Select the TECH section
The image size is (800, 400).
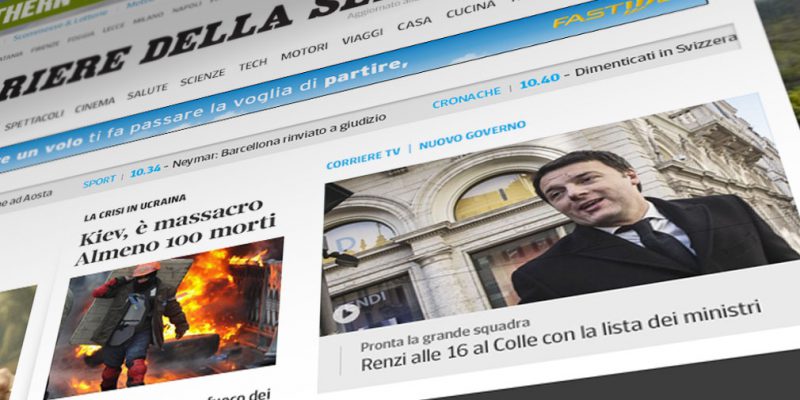point(253,64)
